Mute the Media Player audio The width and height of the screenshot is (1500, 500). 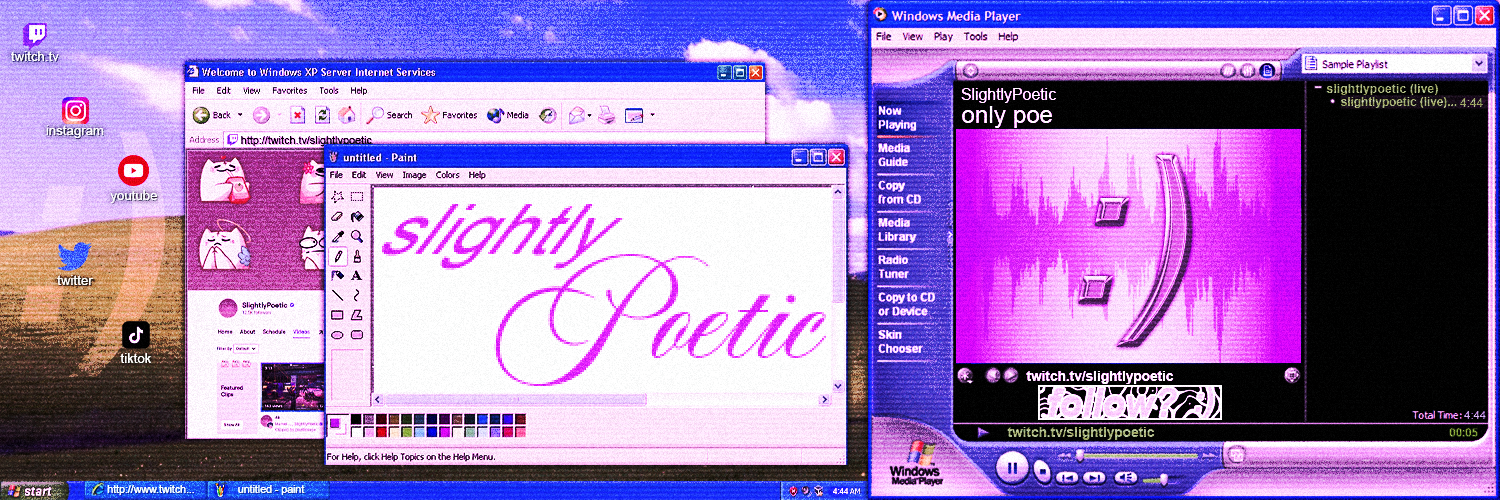coord(1125,478)
